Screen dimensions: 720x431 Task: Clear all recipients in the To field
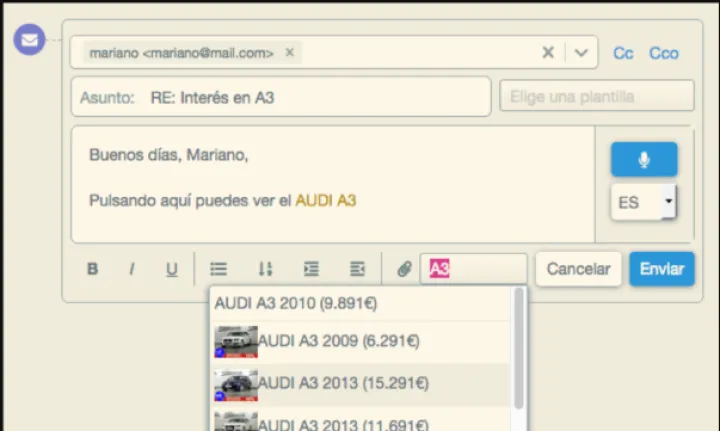(x=548, y=52)
